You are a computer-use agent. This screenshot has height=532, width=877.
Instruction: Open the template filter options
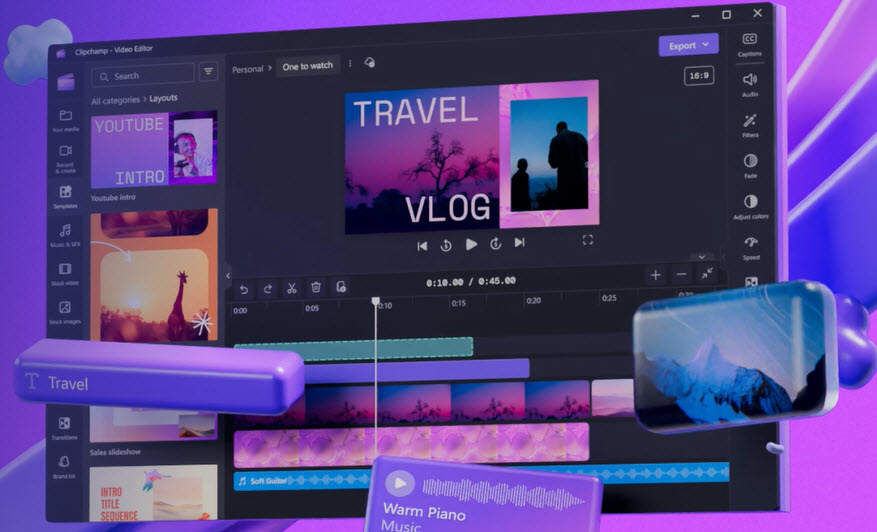(208, 72)
